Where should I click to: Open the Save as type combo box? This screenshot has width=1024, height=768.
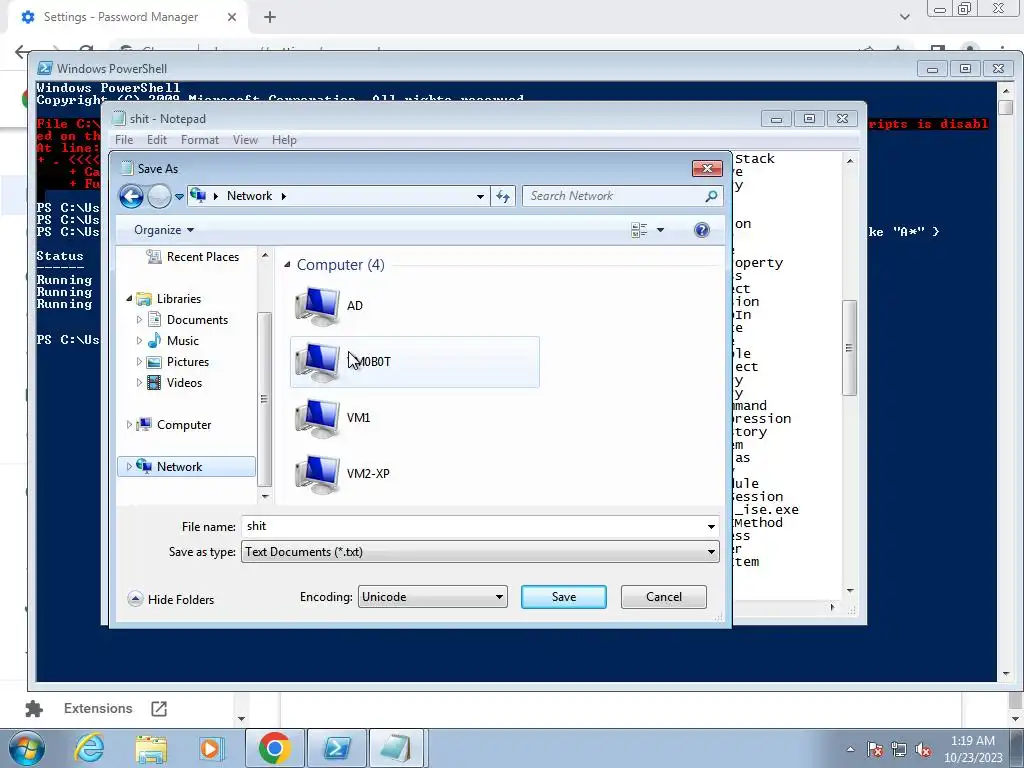pyautogui.click(x=480, y=552)
